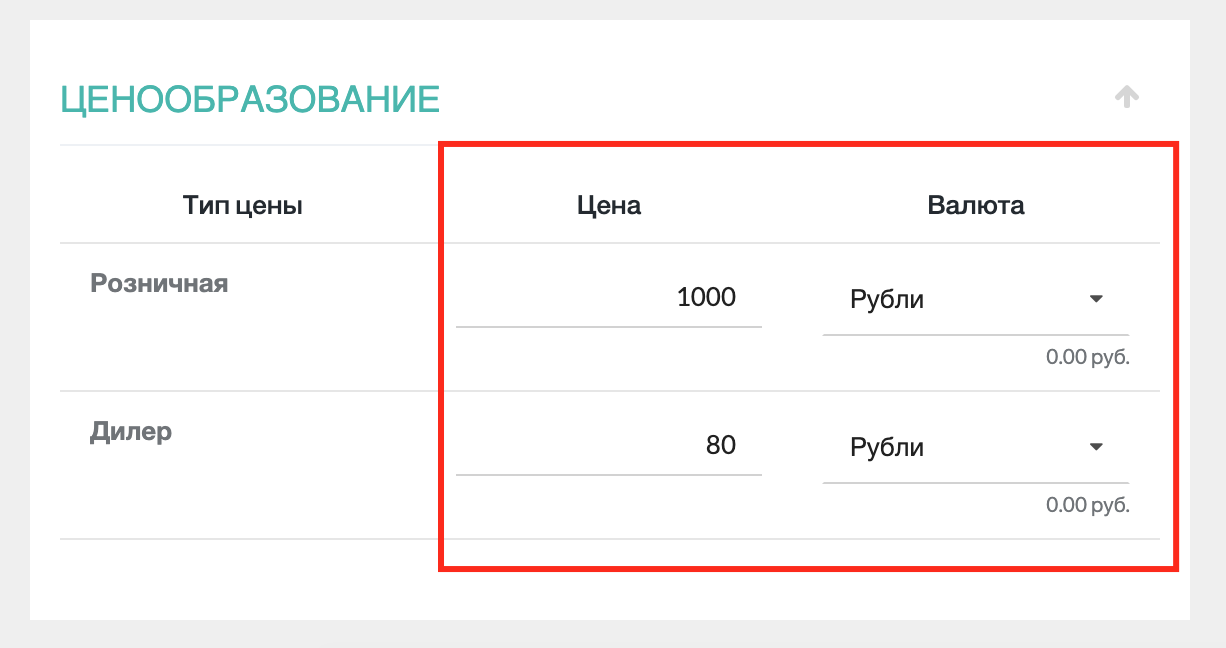
Task: Click the ЦЕНООБРАЗОВАНИЕ section title
Action: tap(250, 100)
